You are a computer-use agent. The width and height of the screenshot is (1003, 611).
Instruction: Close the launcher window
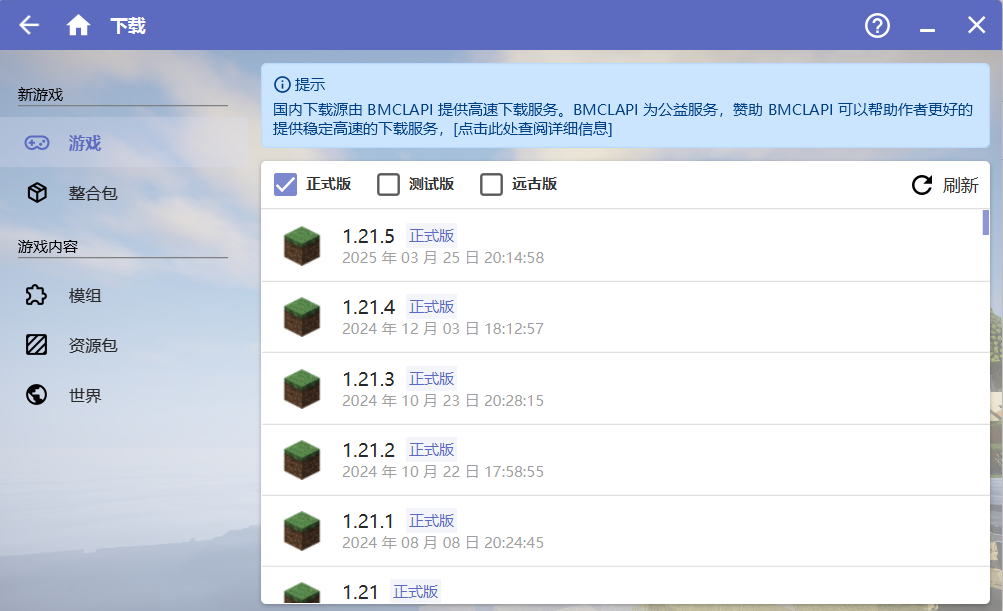click(976, 25)
